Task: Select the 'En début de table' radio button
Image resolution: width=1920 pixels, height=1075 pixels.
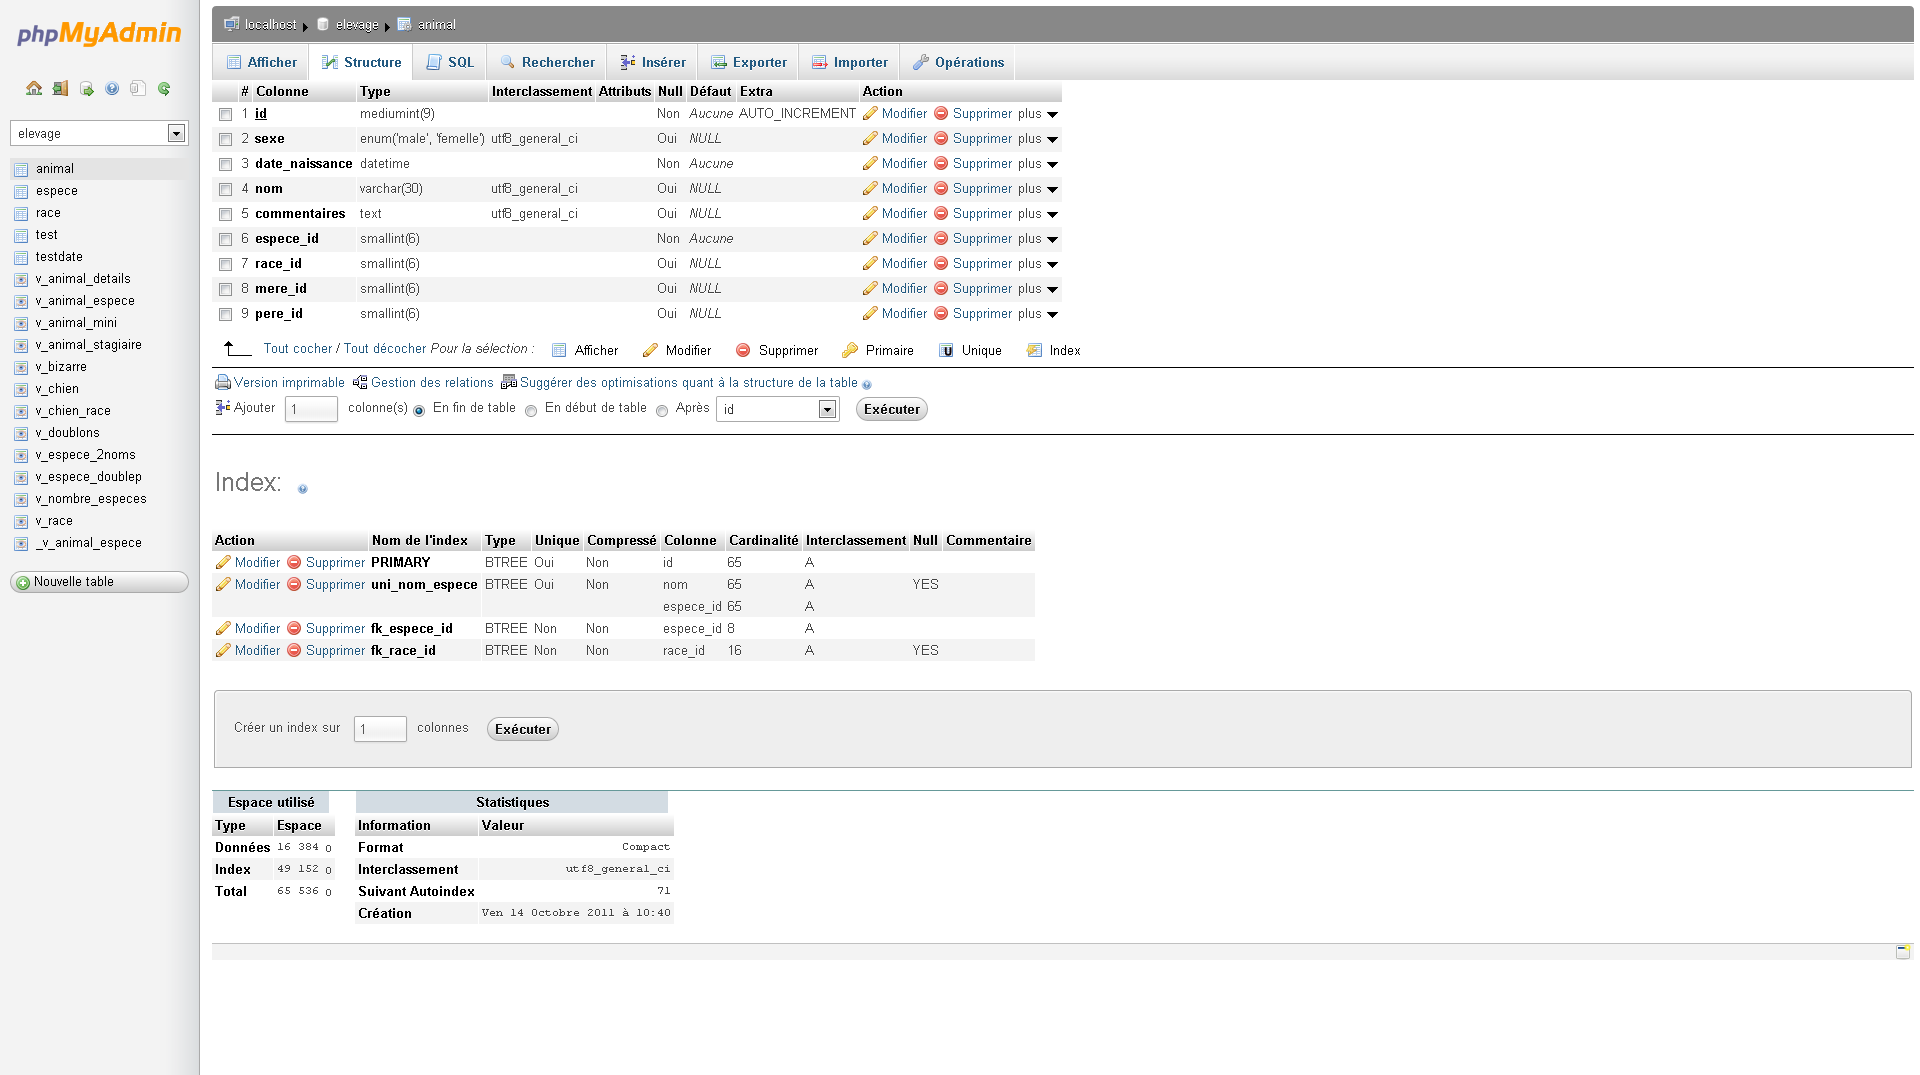Action: [531, 410]
